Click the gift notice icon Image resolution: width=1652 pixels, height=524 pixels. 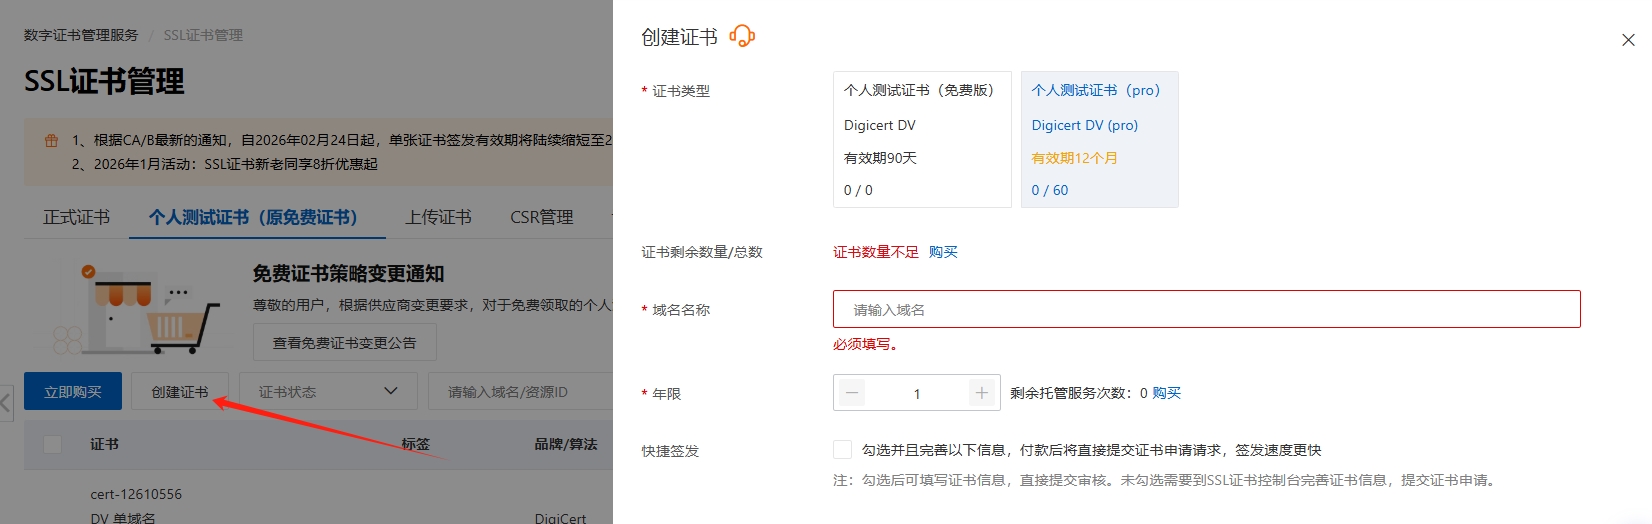(x=51, y=141)
